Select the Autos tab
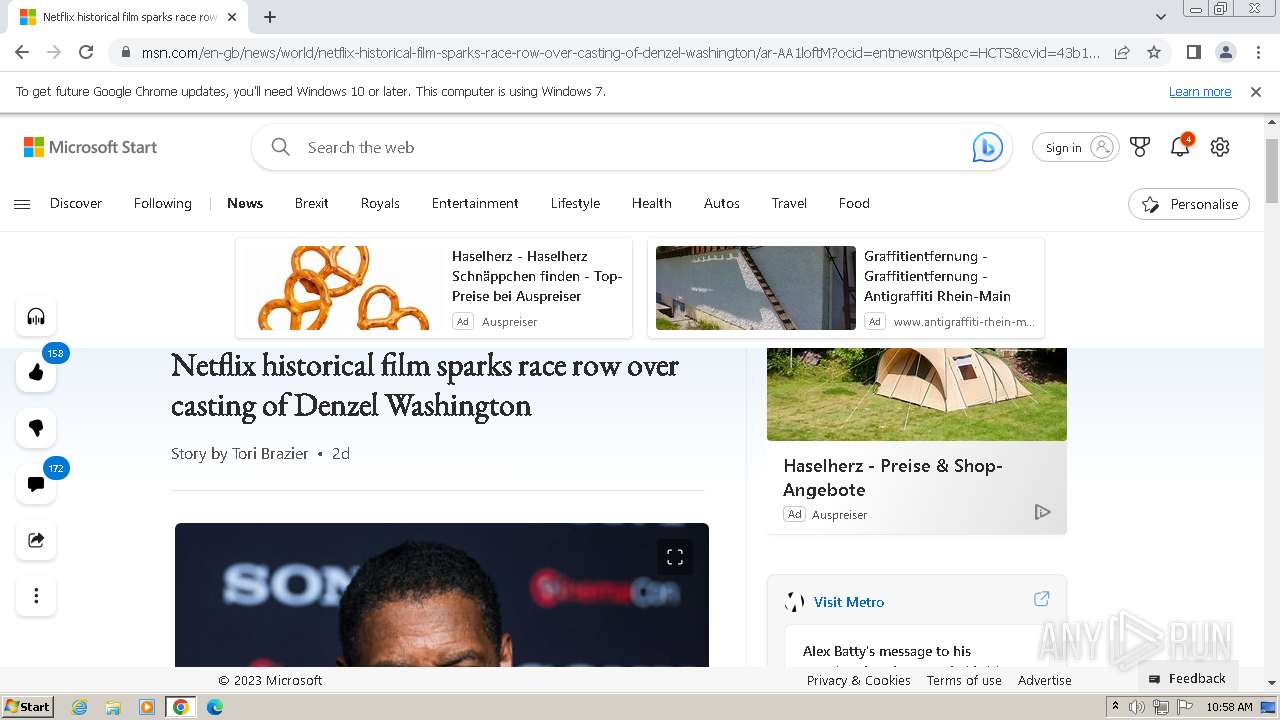The height and width of the screenshot is (720, 1280). [x=722, y=203]
